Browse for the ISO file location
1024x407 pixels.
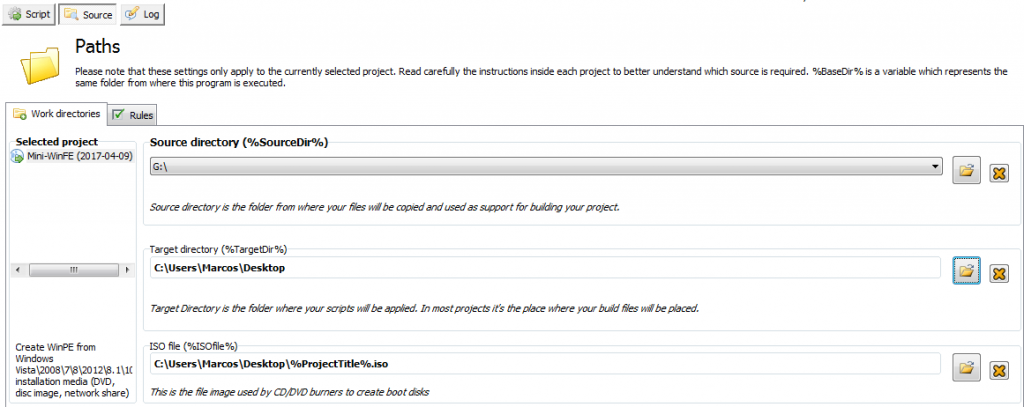[x=965, y=369]
